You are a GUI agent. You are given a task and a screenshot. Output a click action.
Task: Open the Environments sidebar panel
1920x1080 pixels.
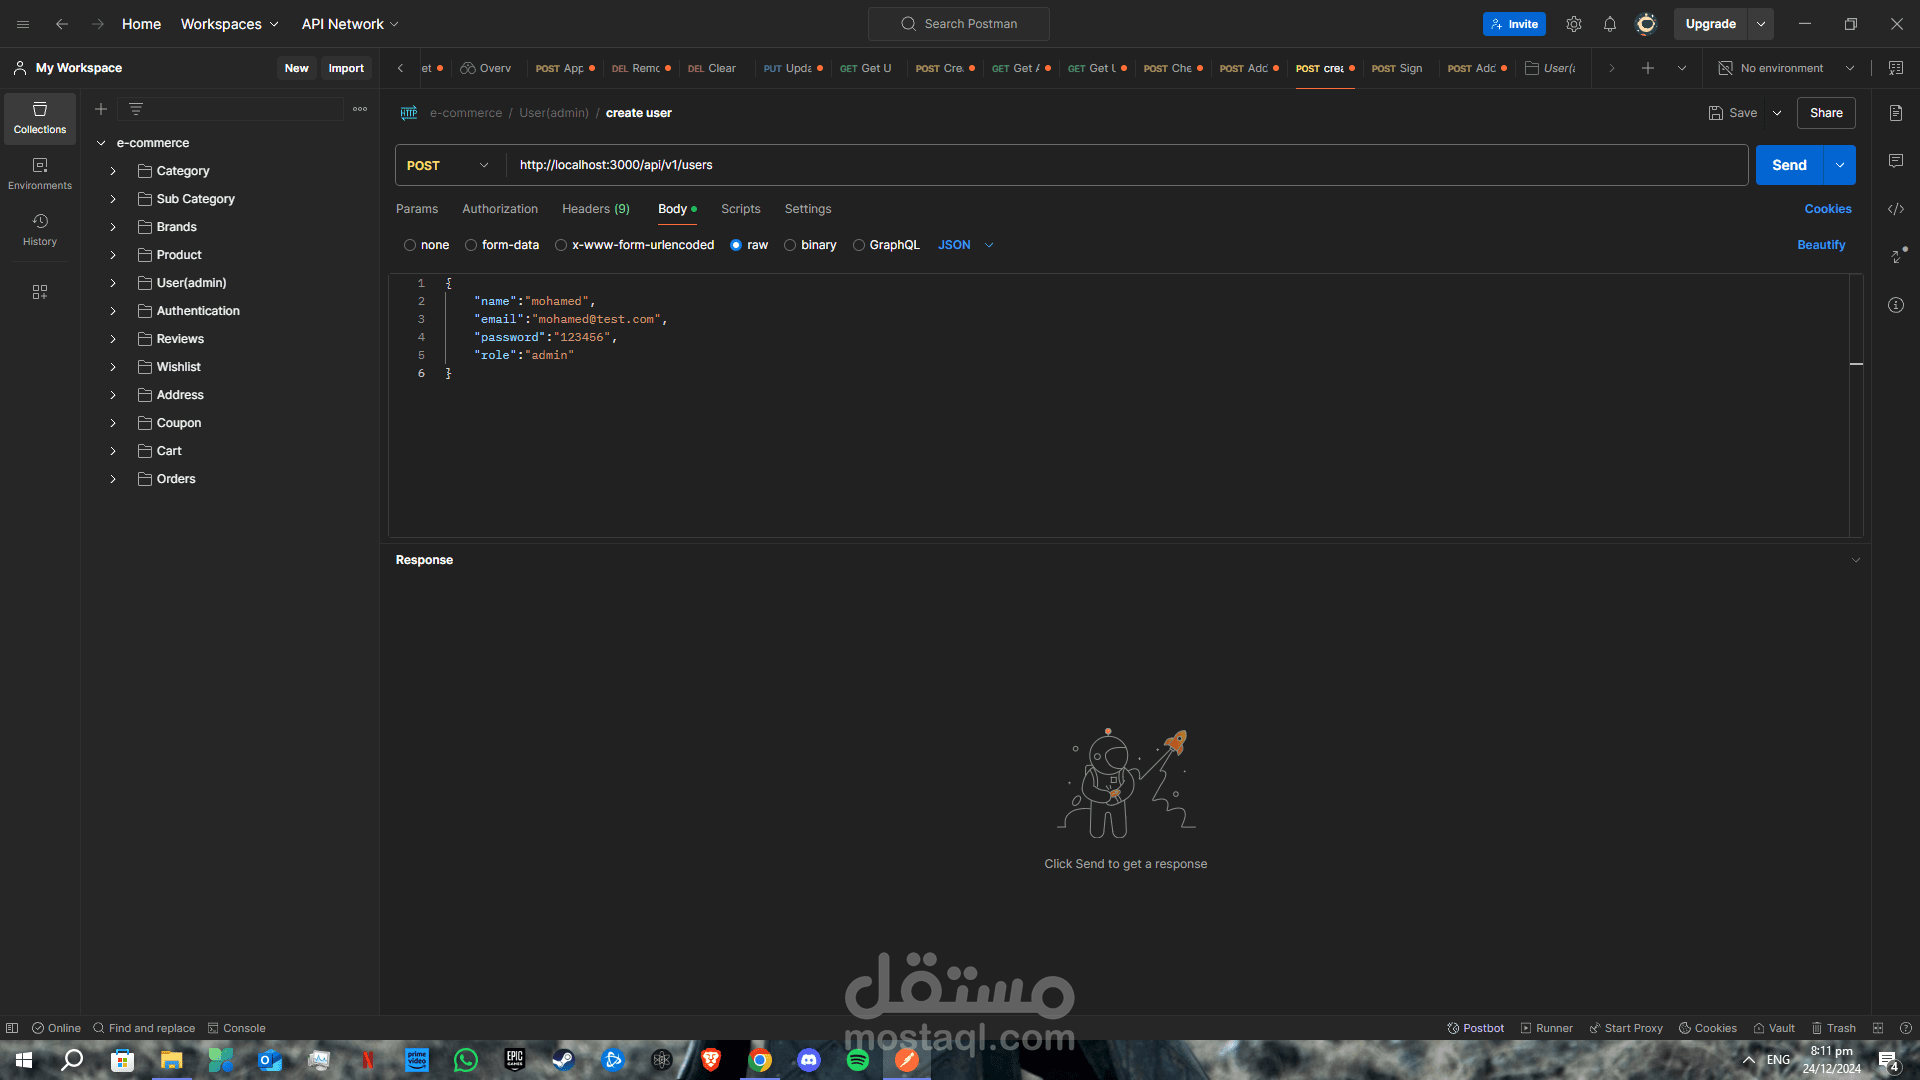click(x=40, y=174)
